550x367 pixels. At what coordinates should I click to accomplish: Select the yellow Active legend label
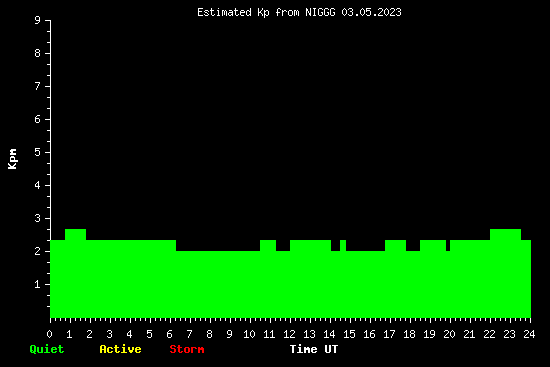tap(120, 349)
